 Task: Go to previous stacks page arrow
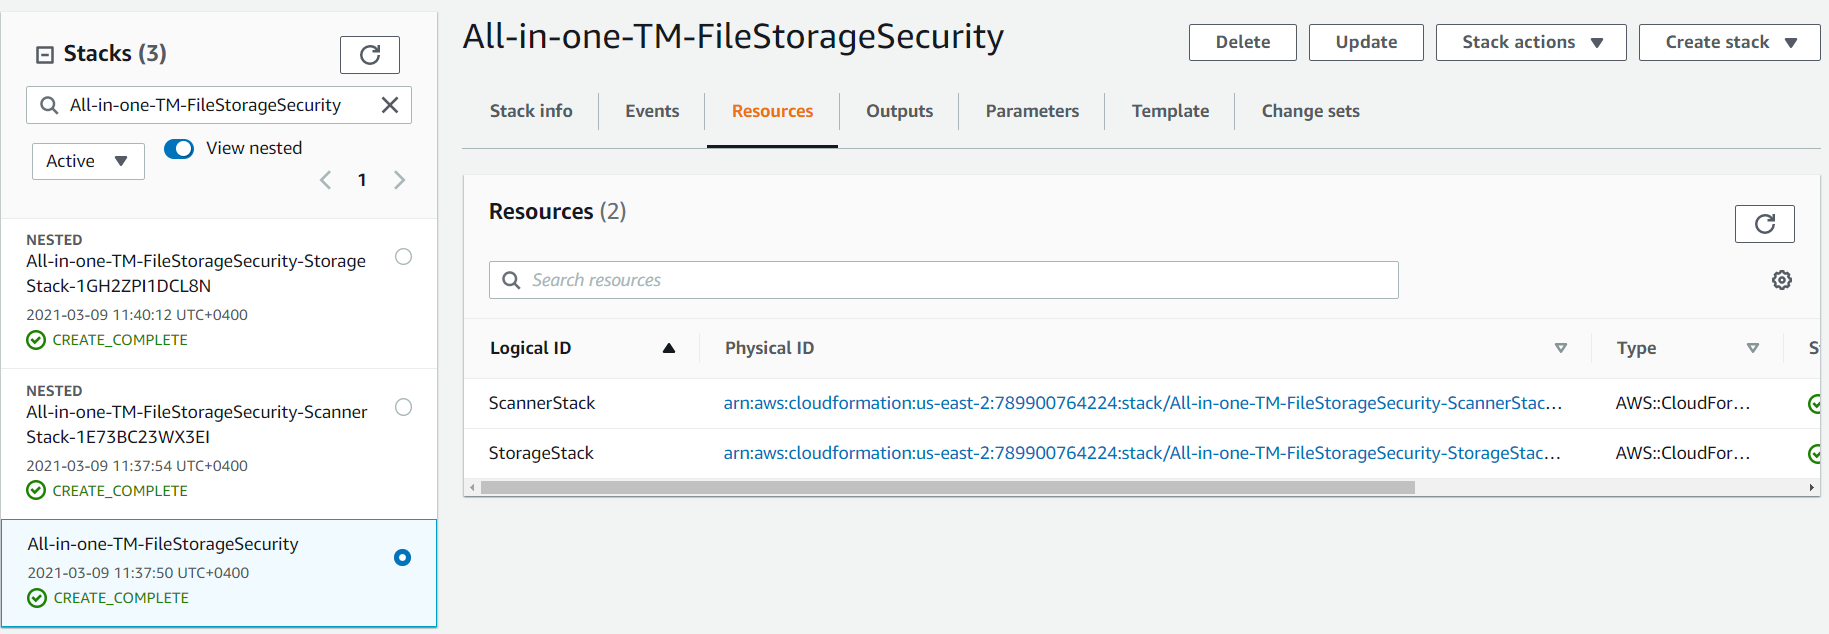pyautogui.click(x=325, y=180)
